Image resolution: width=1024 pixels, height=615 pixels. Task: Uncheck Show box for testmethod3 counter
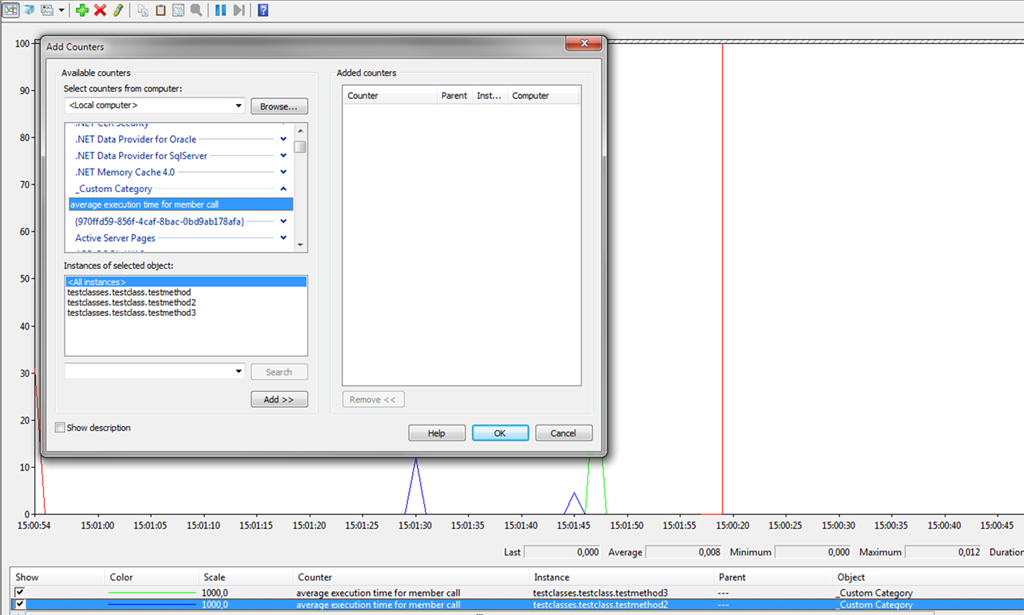click(x=19, y=593)
